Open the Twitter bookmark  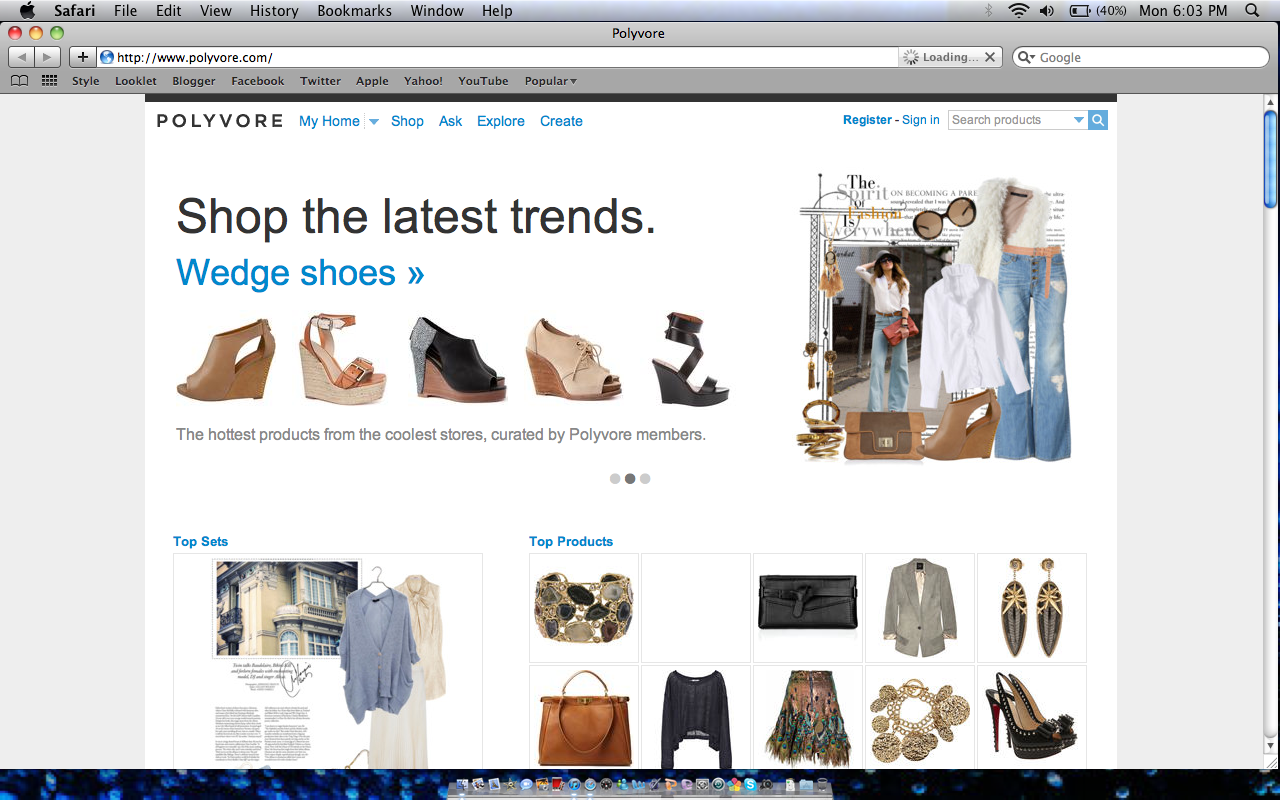click(x=321, y=81)
